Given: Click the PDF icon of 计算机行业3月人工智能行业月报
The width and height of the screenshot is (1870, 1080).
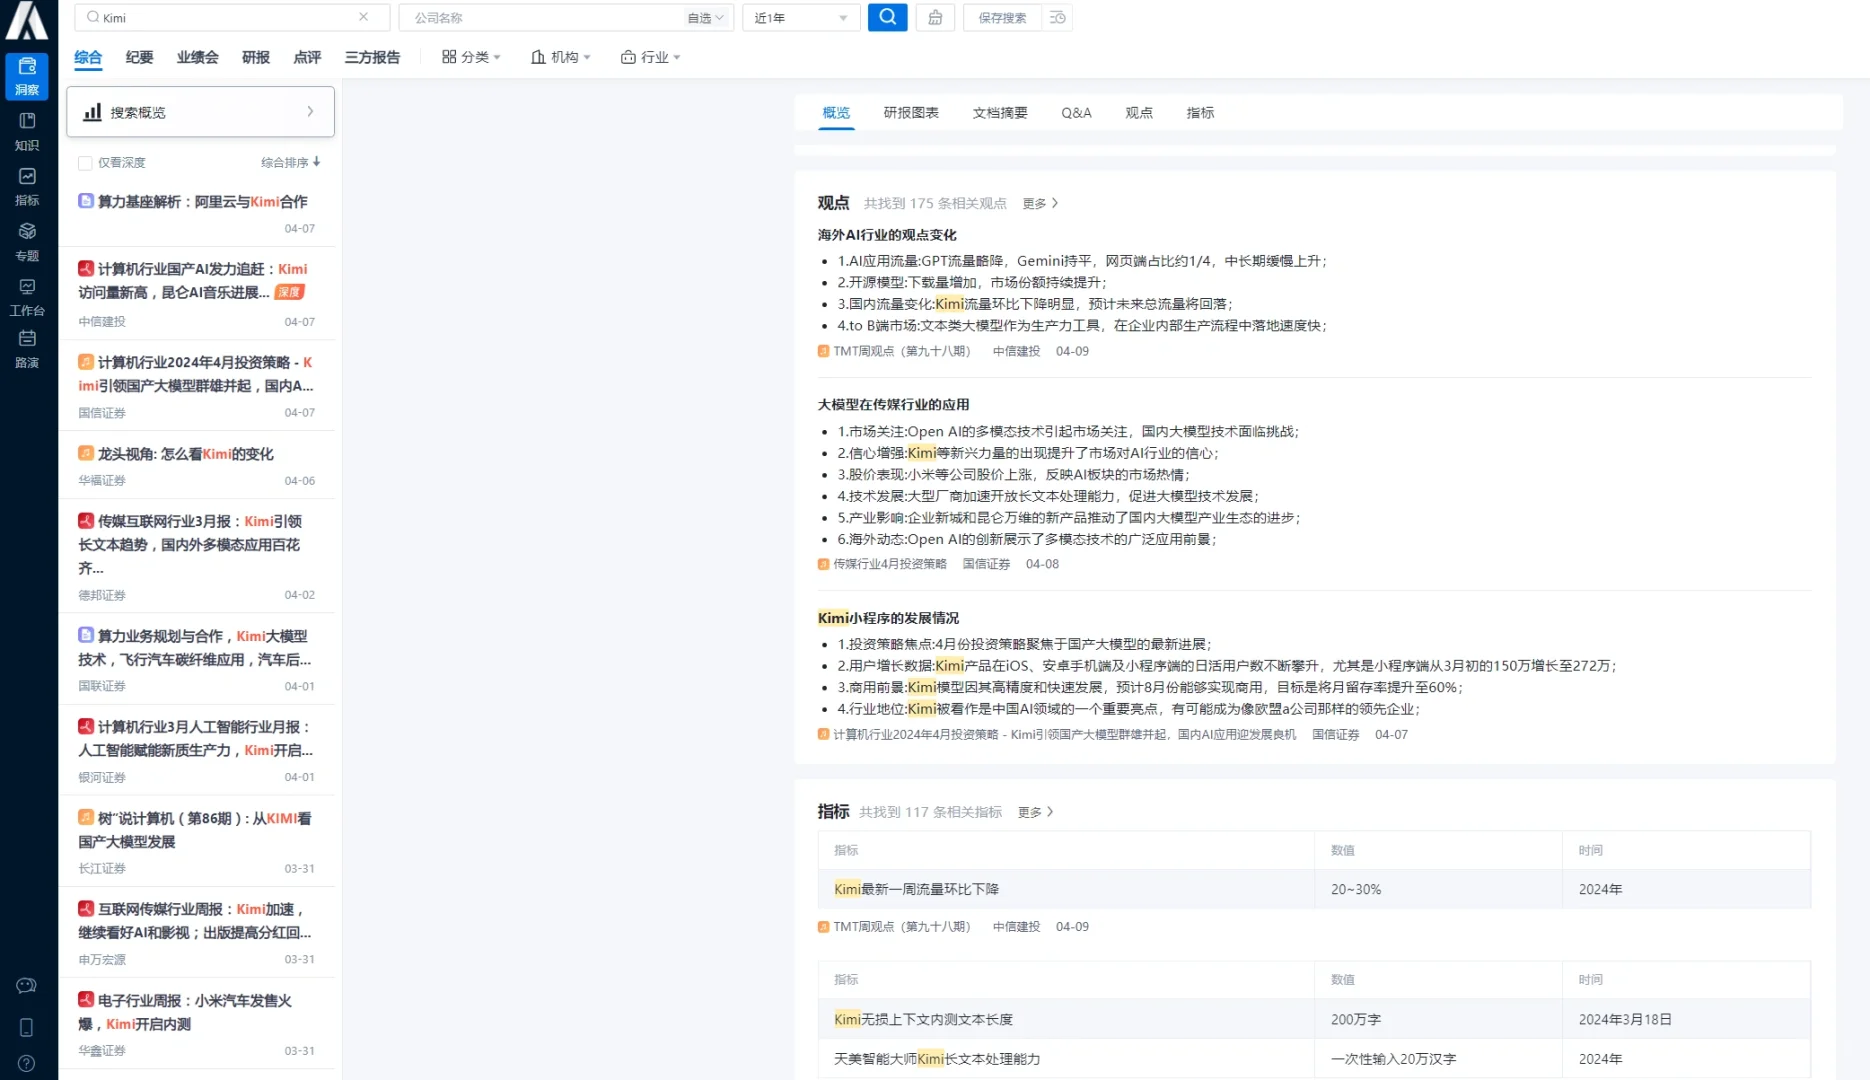Looking at the screenshot, I should [x=86, y=726].
